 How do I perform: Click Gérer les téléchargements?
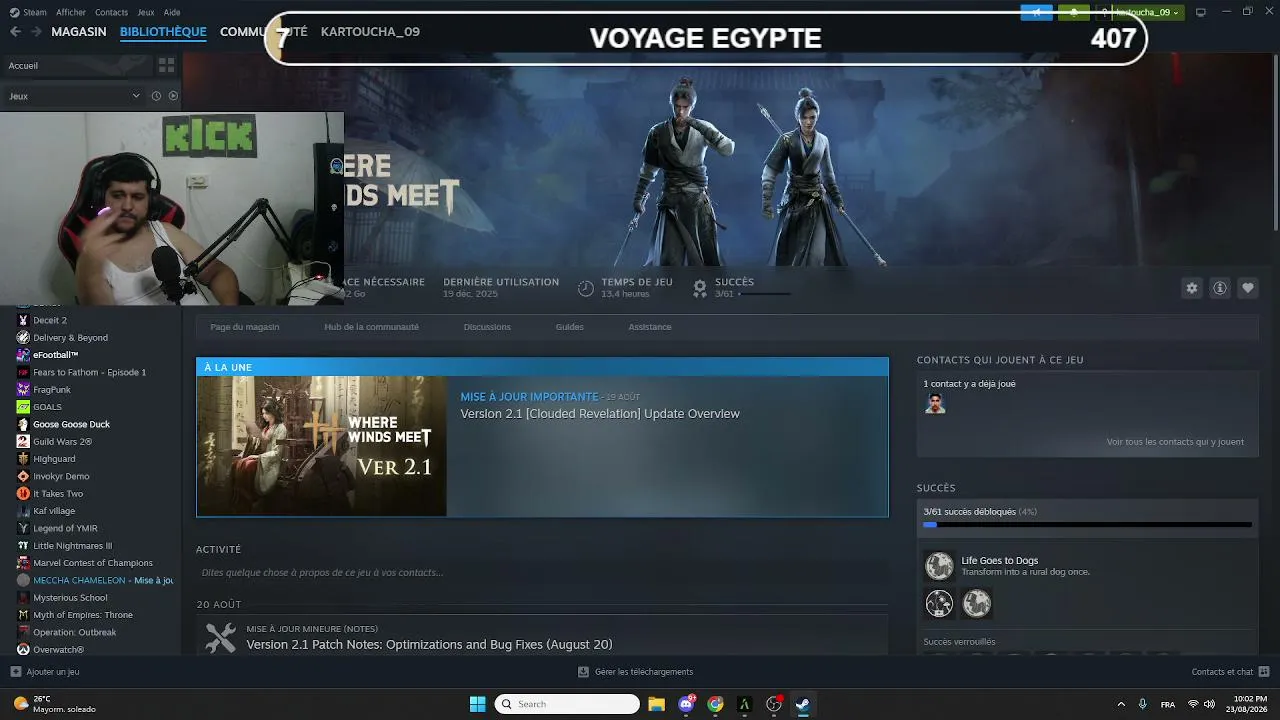(636, 672)
